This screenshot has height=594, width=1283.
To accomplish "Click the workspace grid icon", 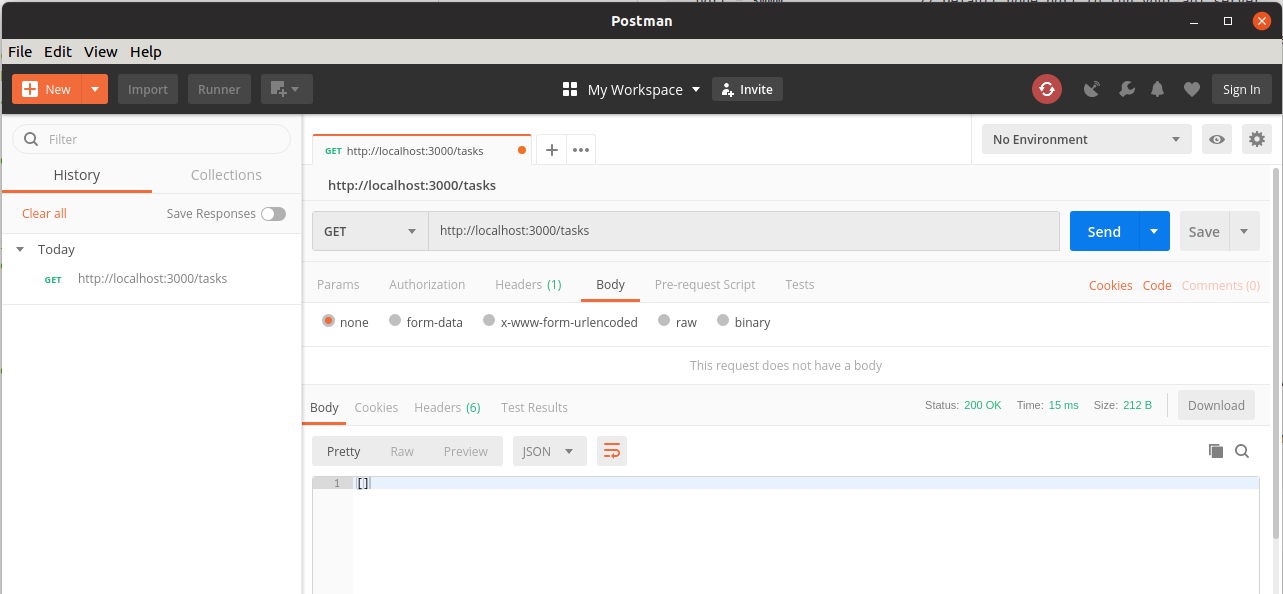I will point(570,89).
